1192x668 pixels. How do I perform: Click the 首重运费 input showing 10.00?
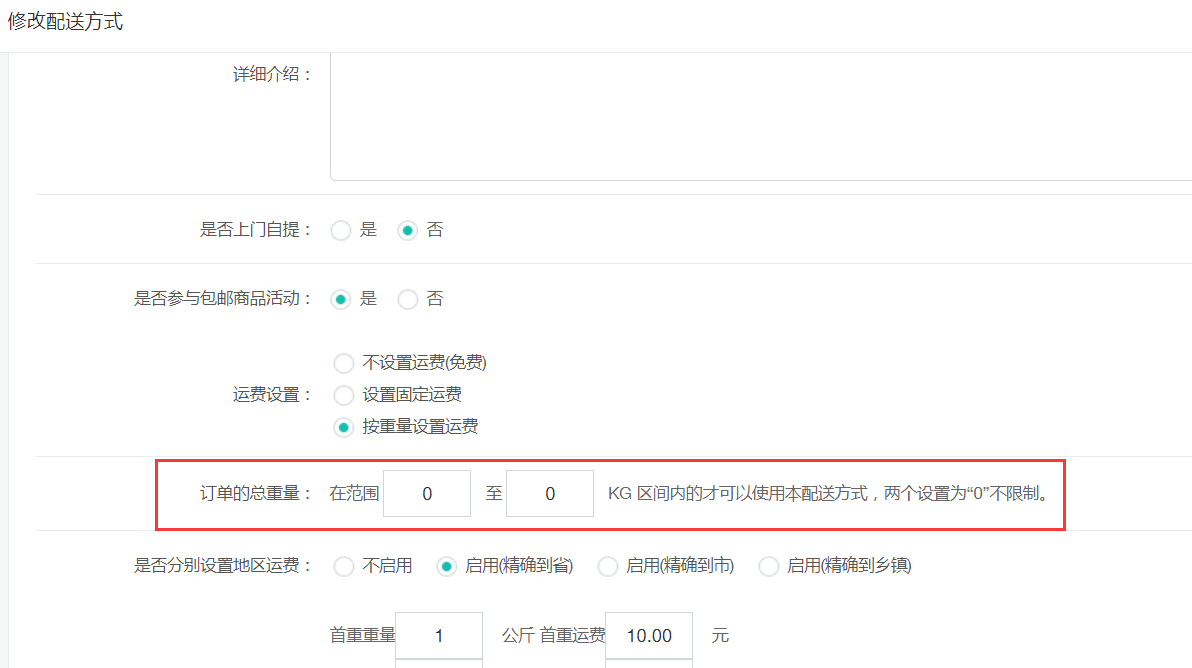coord(648,635)
